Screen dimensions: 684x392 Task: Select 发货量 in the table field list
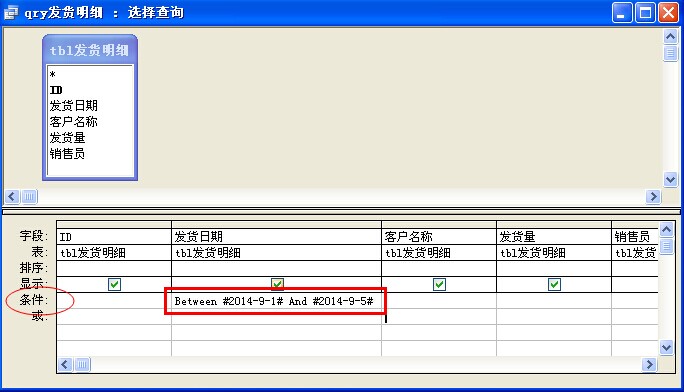point(90,138)
